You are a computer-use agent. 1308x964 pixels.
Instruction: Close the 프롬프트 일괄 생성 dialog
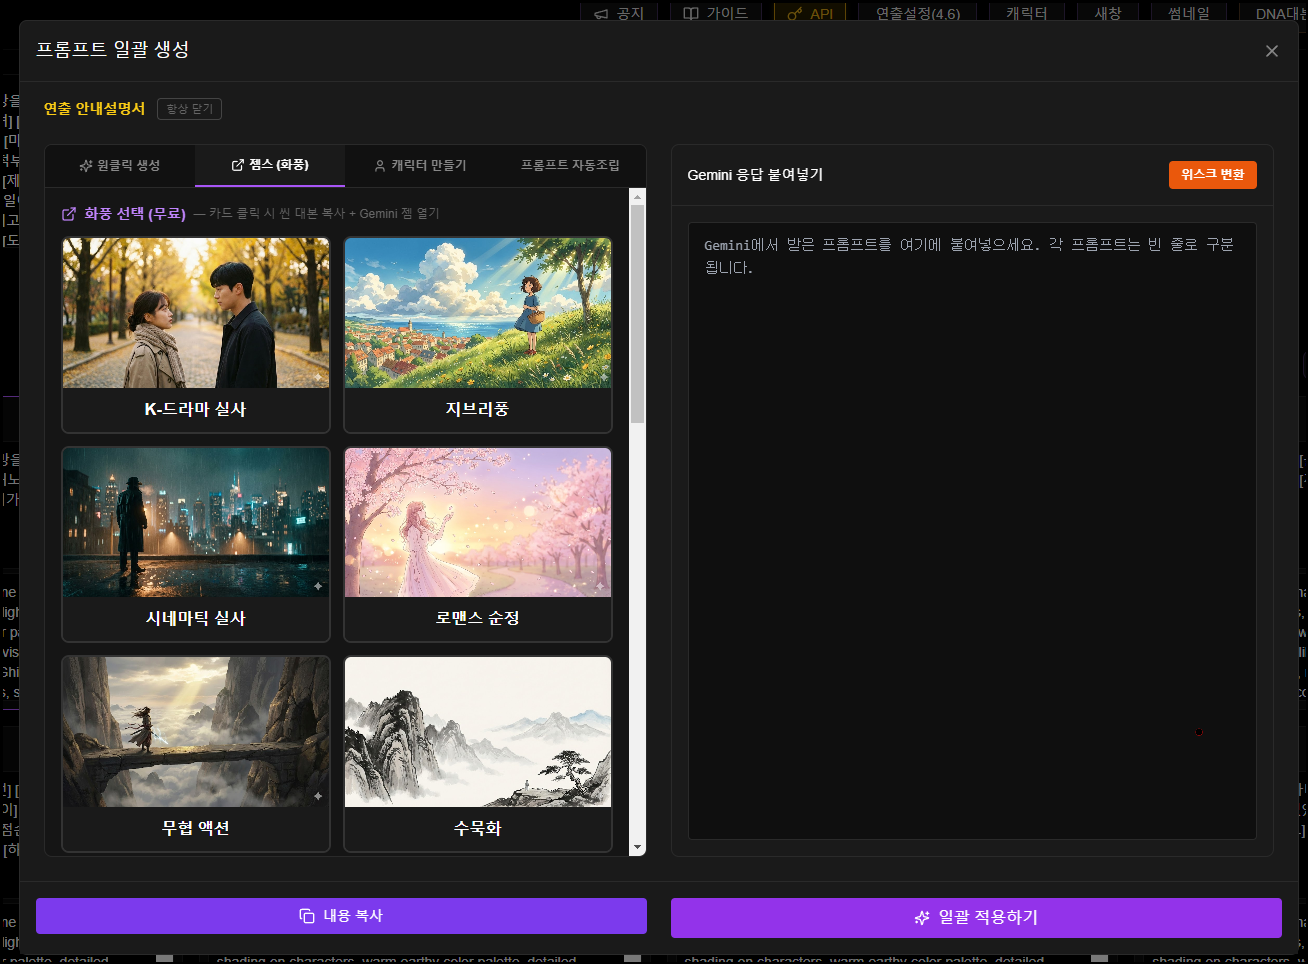pos(1271,51)
